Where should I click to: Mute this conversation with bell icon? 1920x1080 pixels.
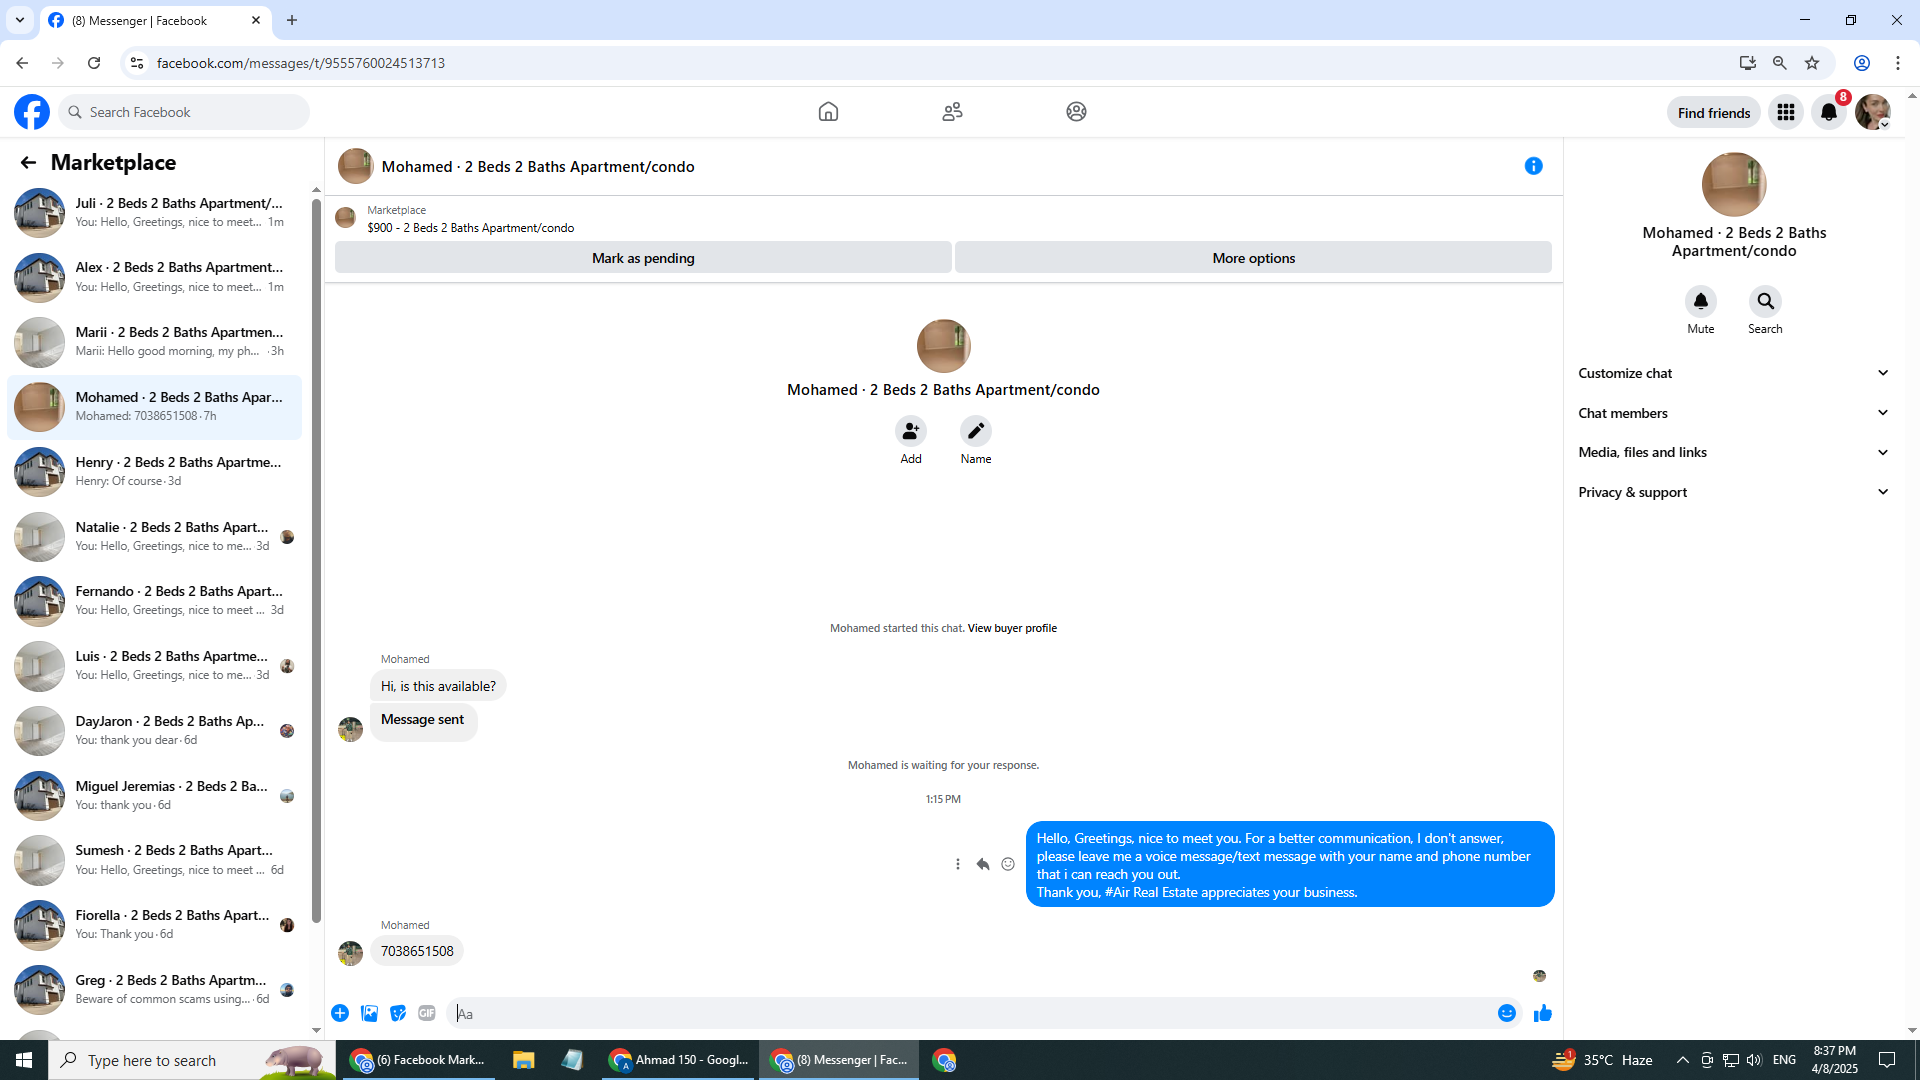tap(1700, 301)
